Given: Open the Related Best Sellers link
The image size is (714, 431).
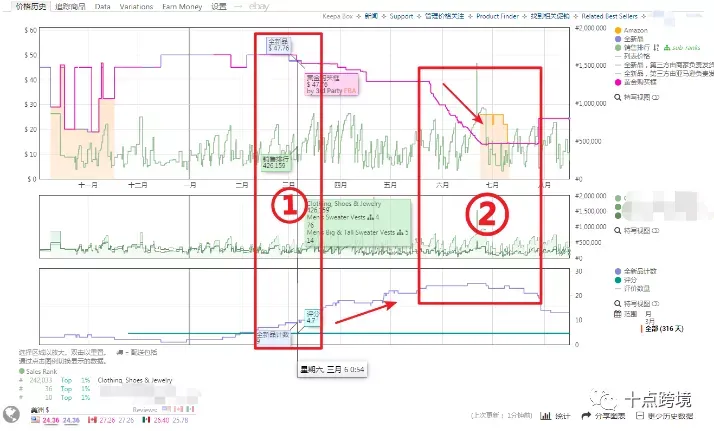Looking at the screenshot, I should tap(609, 16).
